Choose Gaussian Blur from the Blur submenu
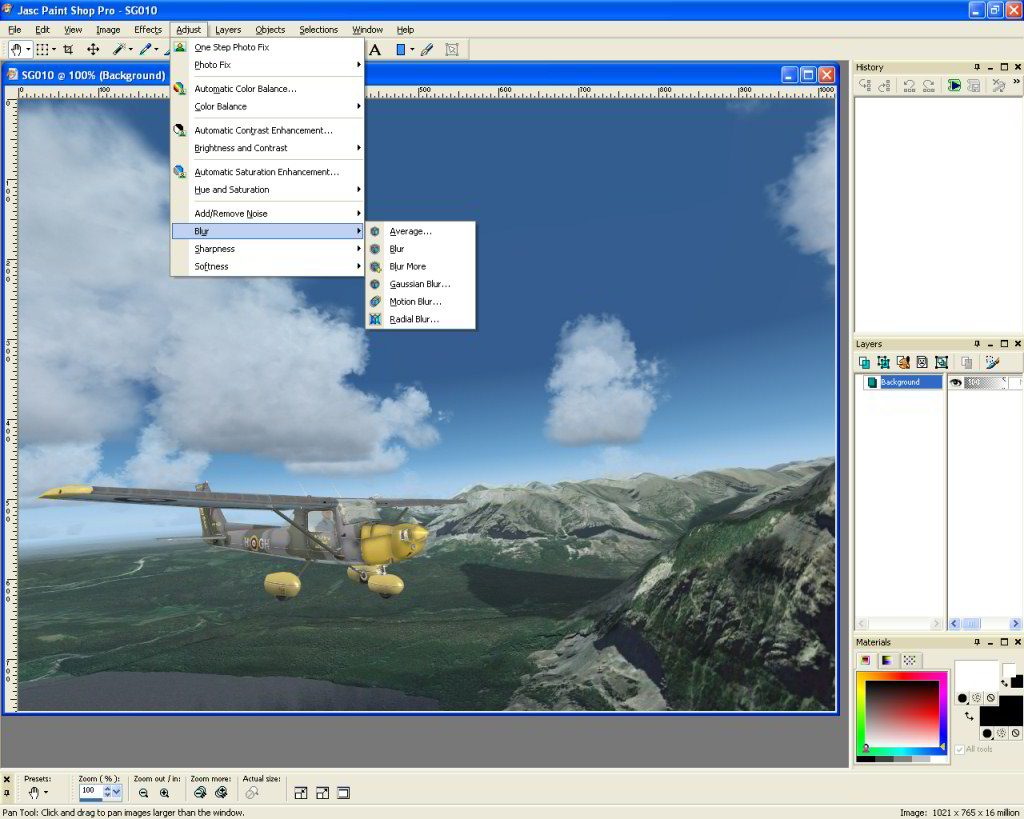Viewport: 1024px width, 819px height. point(419,284)
